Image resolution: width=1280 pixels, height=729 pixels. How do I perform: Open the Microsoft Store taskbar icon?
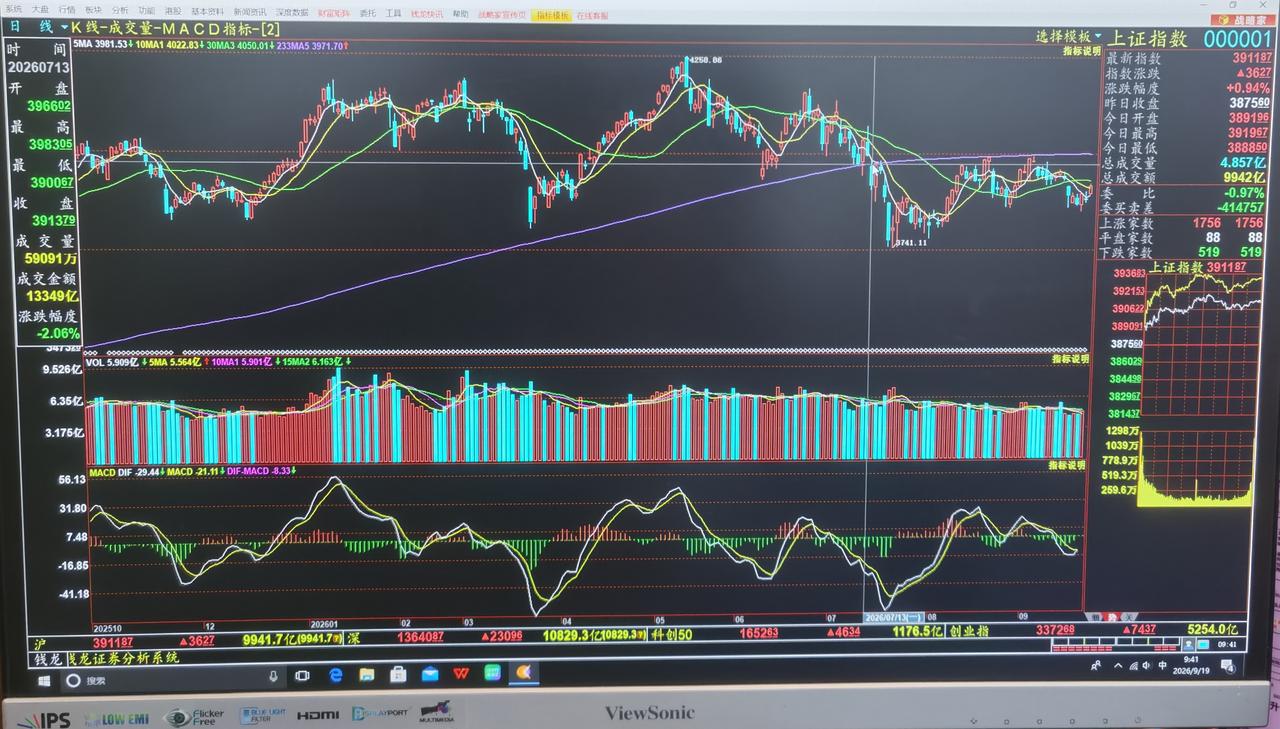coord(398,676)
